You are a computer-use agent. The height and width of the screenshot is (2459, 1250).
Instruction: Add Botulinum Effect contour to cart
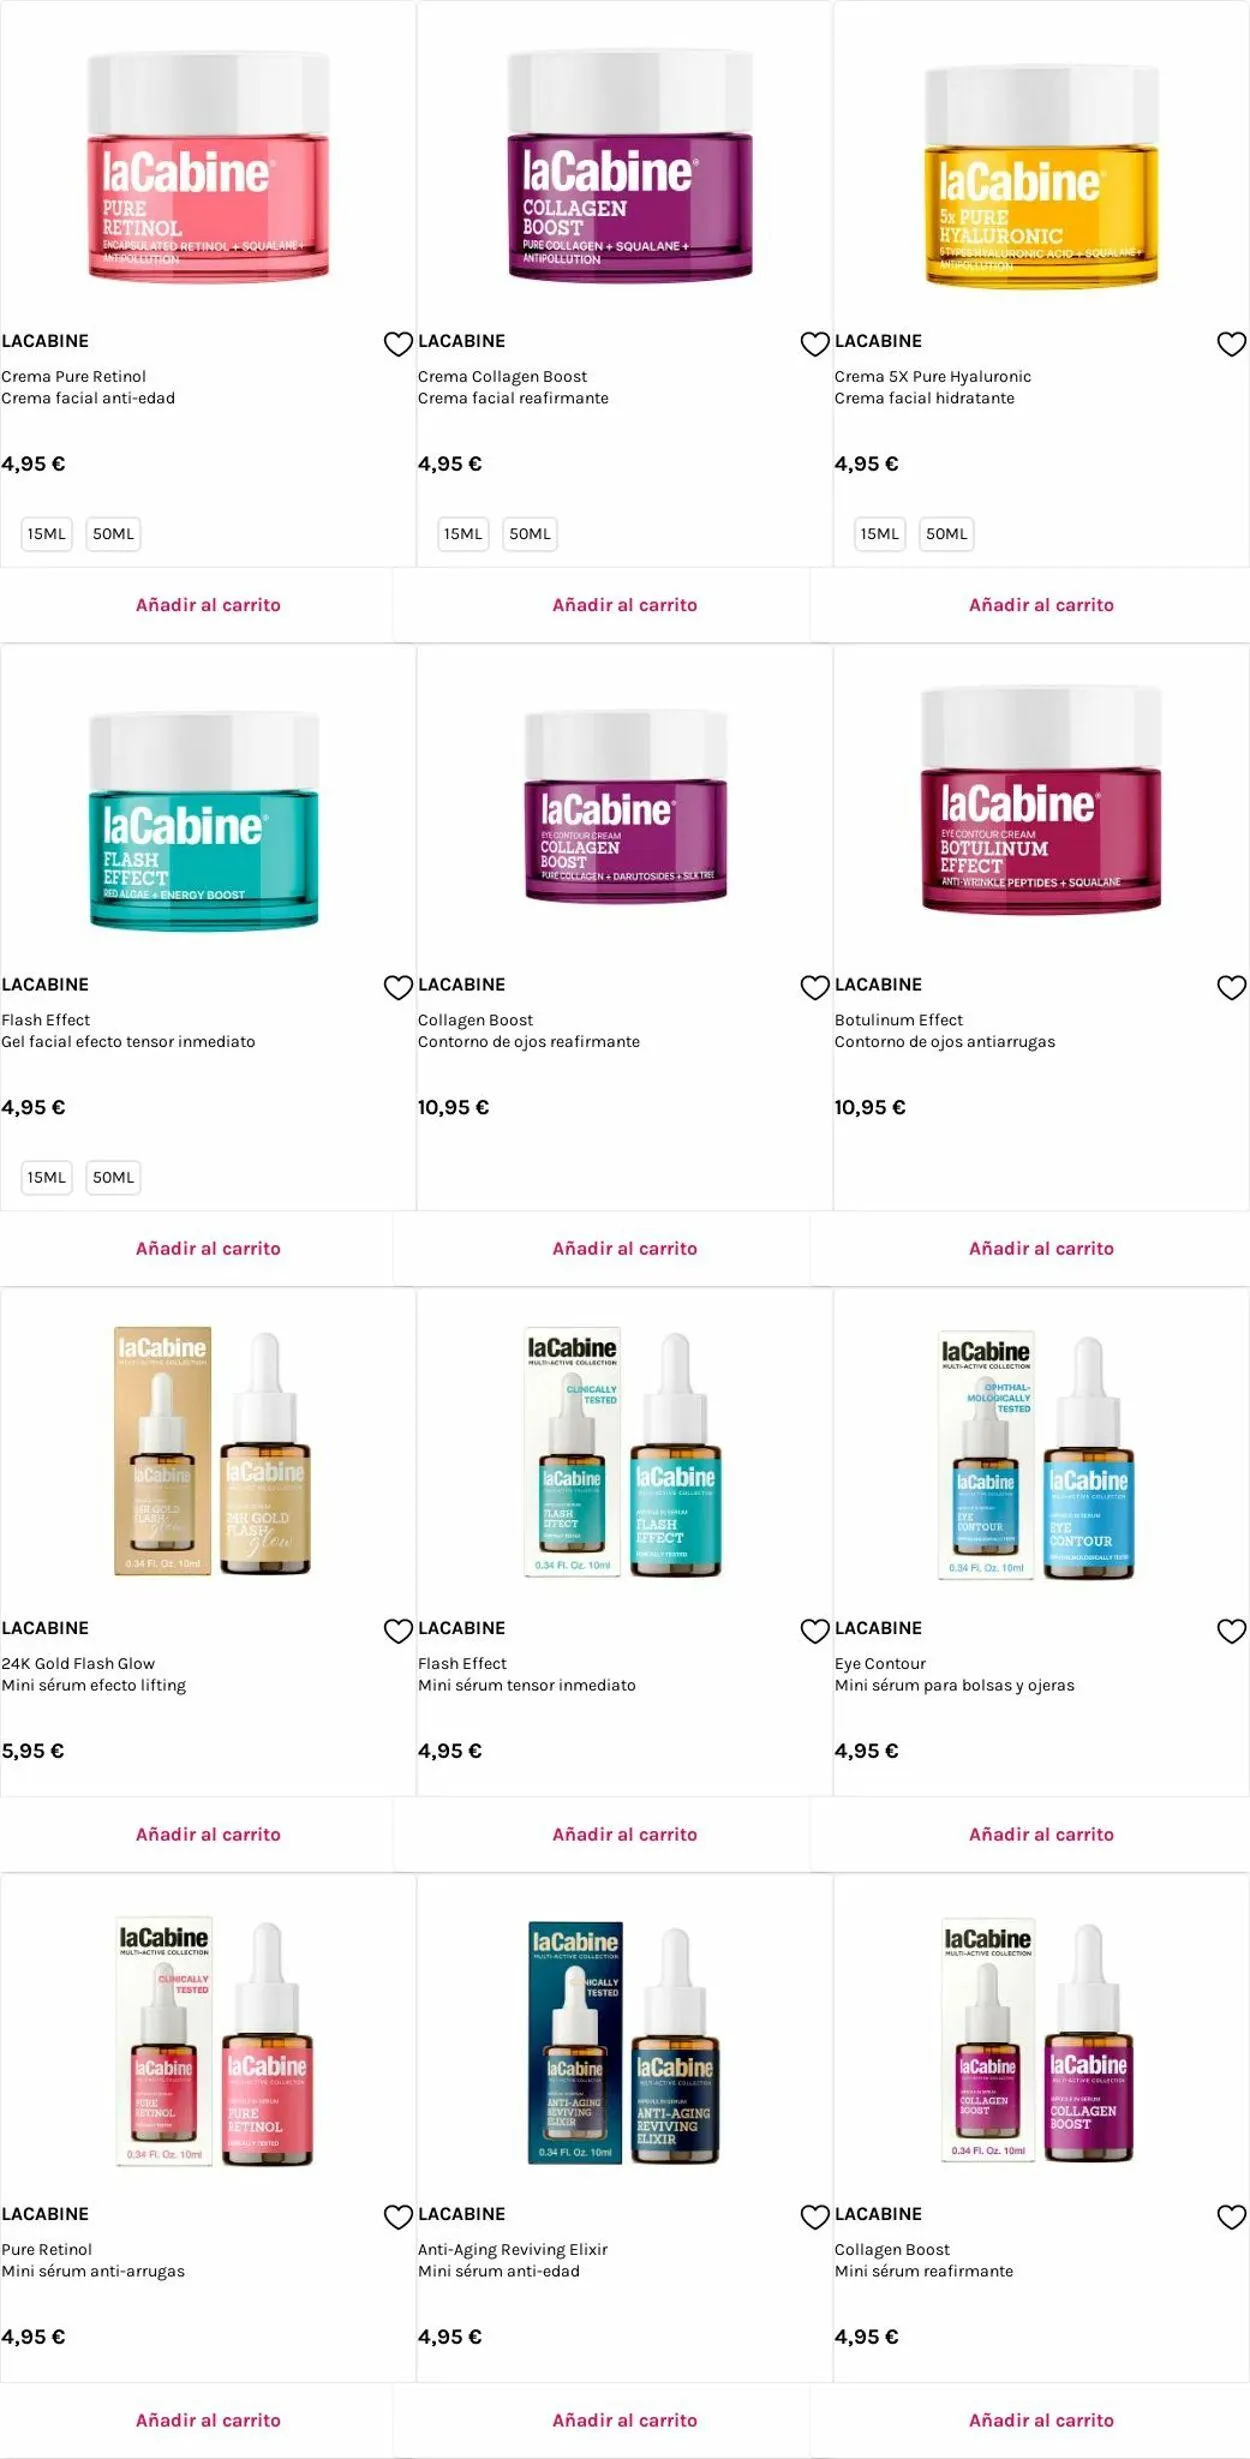coord(1041,1248)
